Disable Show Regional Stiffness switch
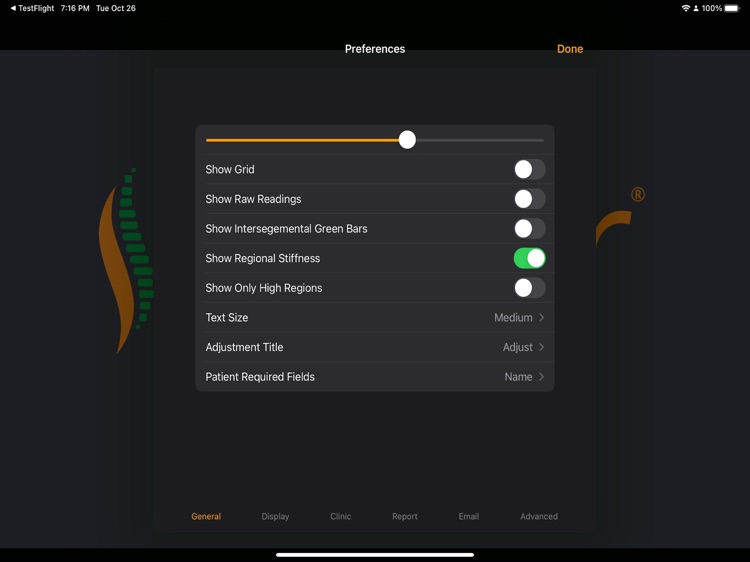 pos(529,258)
